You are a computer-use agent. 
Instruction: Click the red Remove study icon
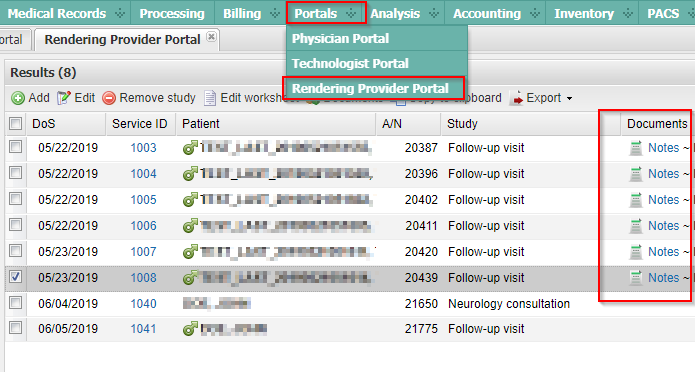coord(109,98)
